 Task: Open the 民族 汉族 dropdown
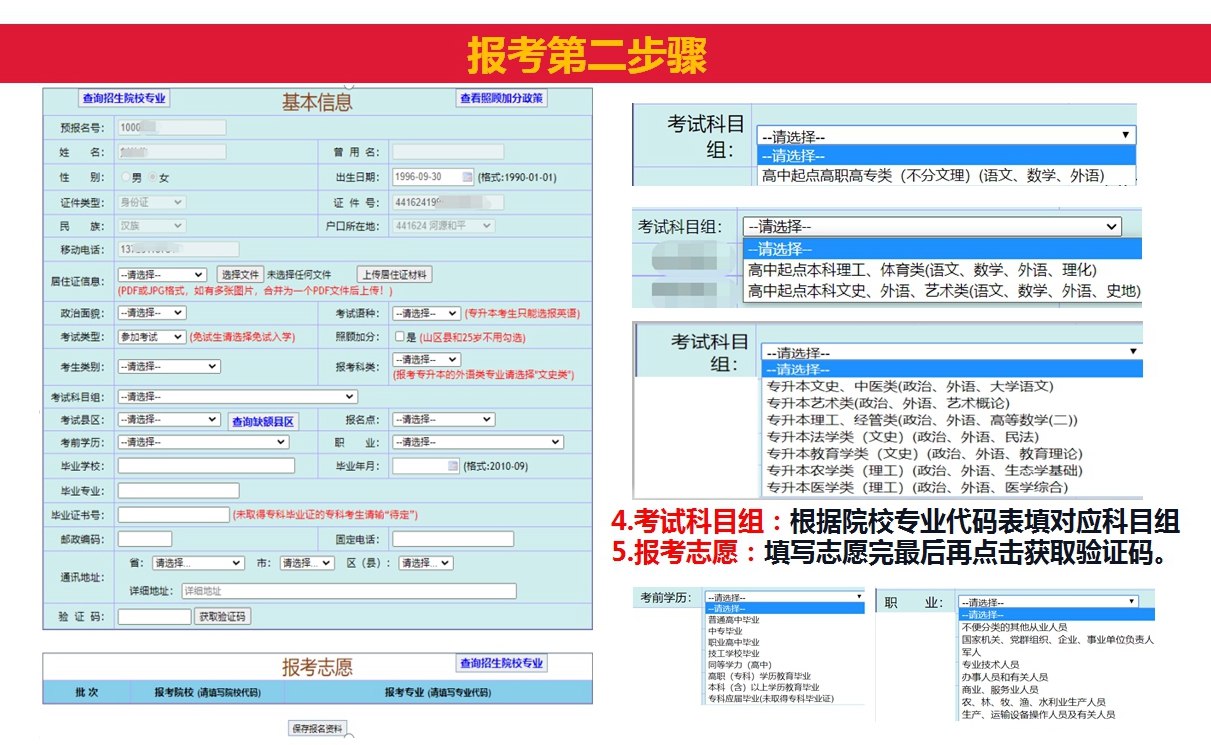click(x=151, y=226)
